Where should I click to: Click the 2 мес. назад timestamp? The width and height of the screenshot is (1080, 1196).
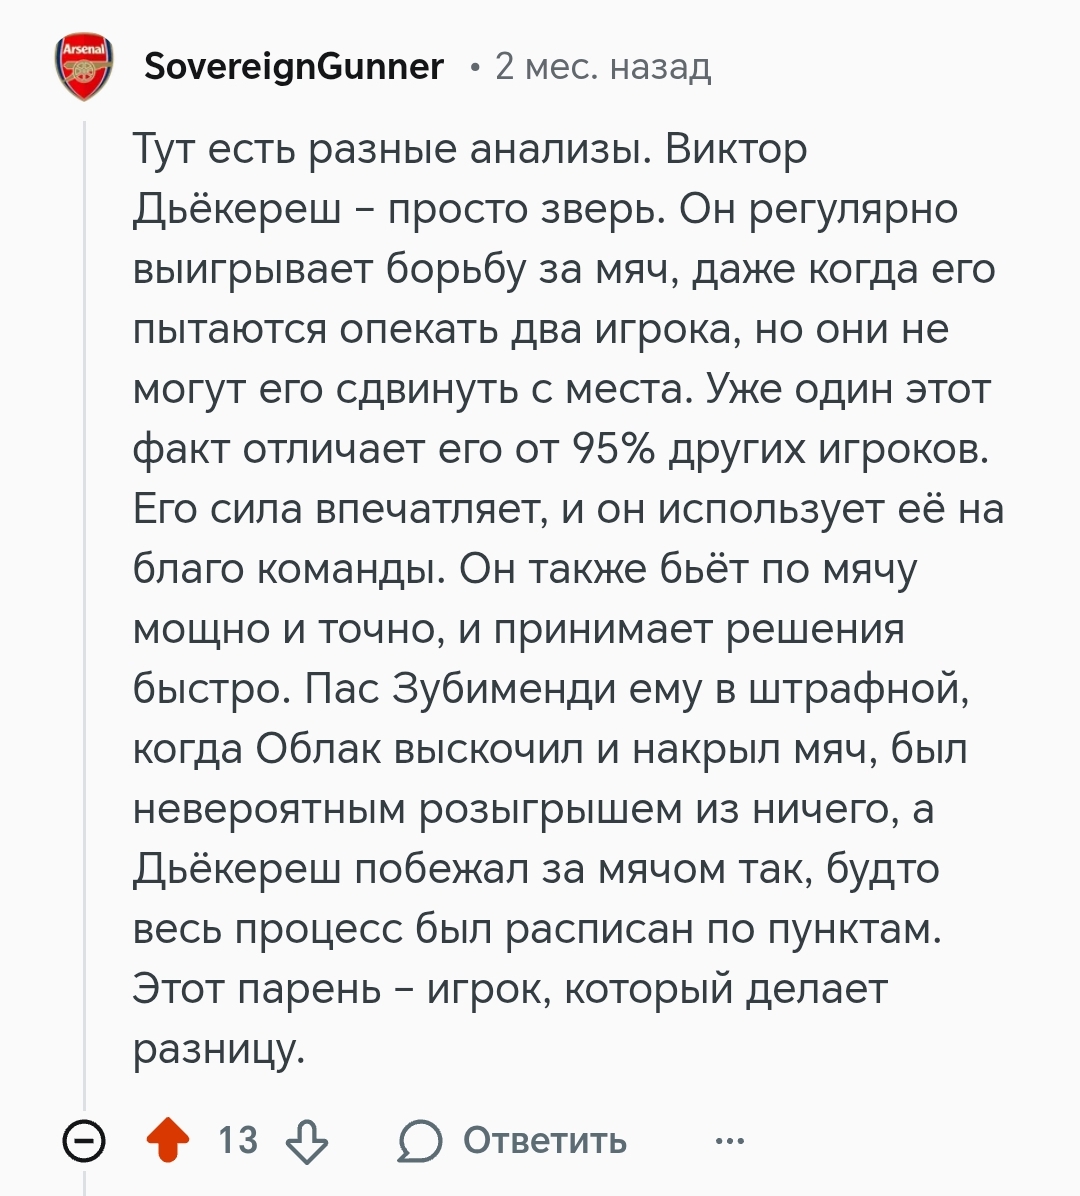click(603, 67)
